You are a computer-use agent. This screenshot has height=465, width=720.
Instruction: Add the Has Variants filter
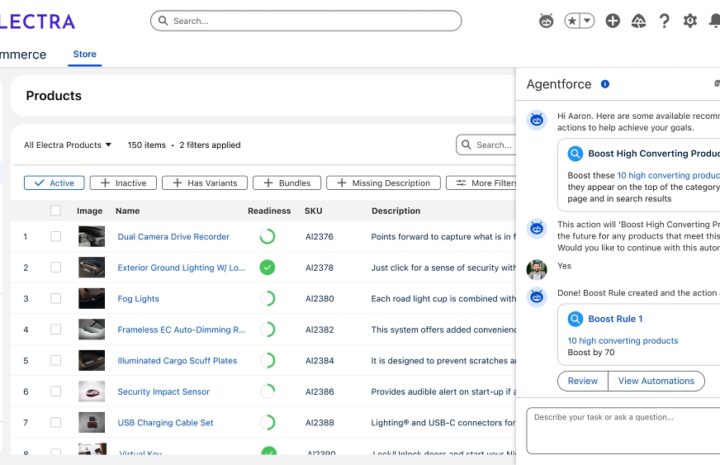(x=205, y=183)
